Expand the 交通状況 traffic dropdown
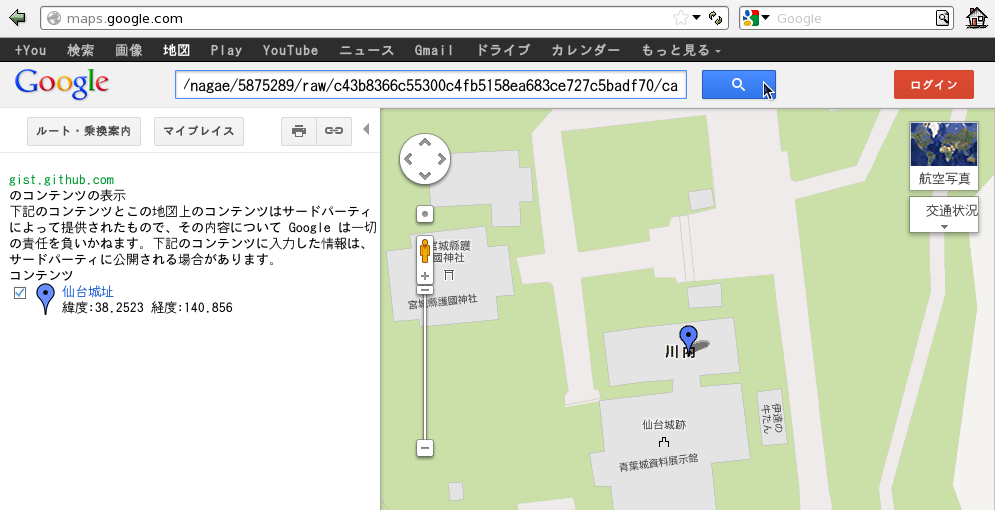Viewport: 995px width, 510px height. [x=944, y=214]
